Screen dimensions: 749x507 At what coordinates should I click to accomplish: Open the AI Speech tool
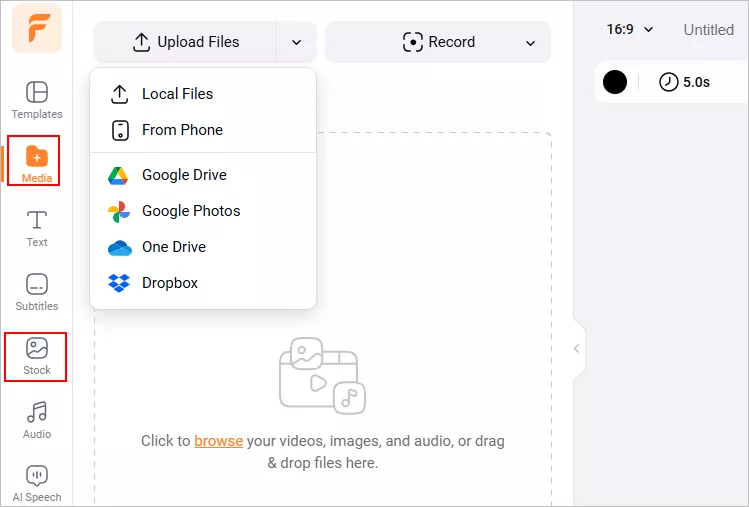pyautogui.click(x=37, y=484)
